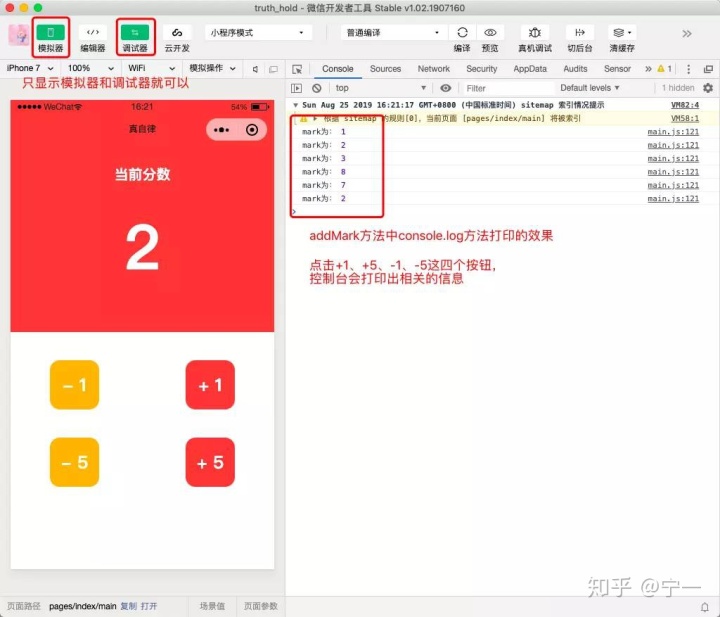Open cloud development (云开发)
The image size is (720, 617).
coord(177,33)
